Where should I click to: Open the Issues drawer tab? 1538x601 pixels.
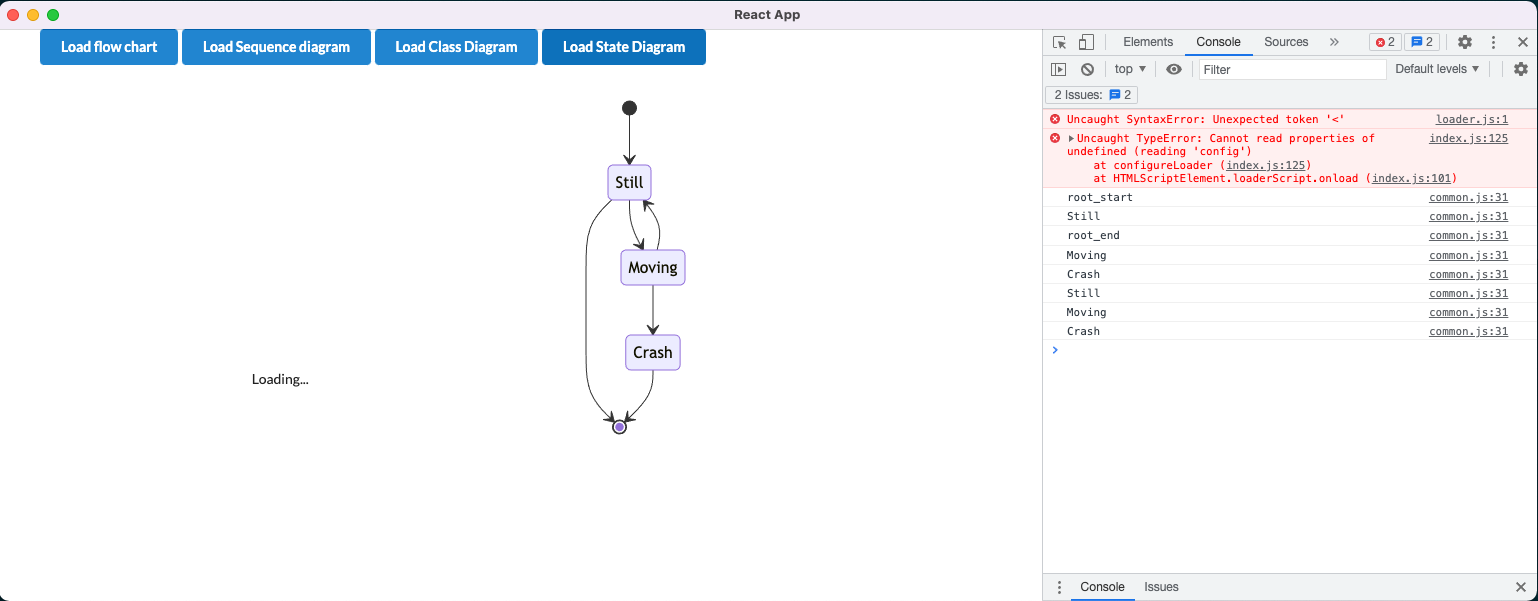click(x=1160, y=587)
